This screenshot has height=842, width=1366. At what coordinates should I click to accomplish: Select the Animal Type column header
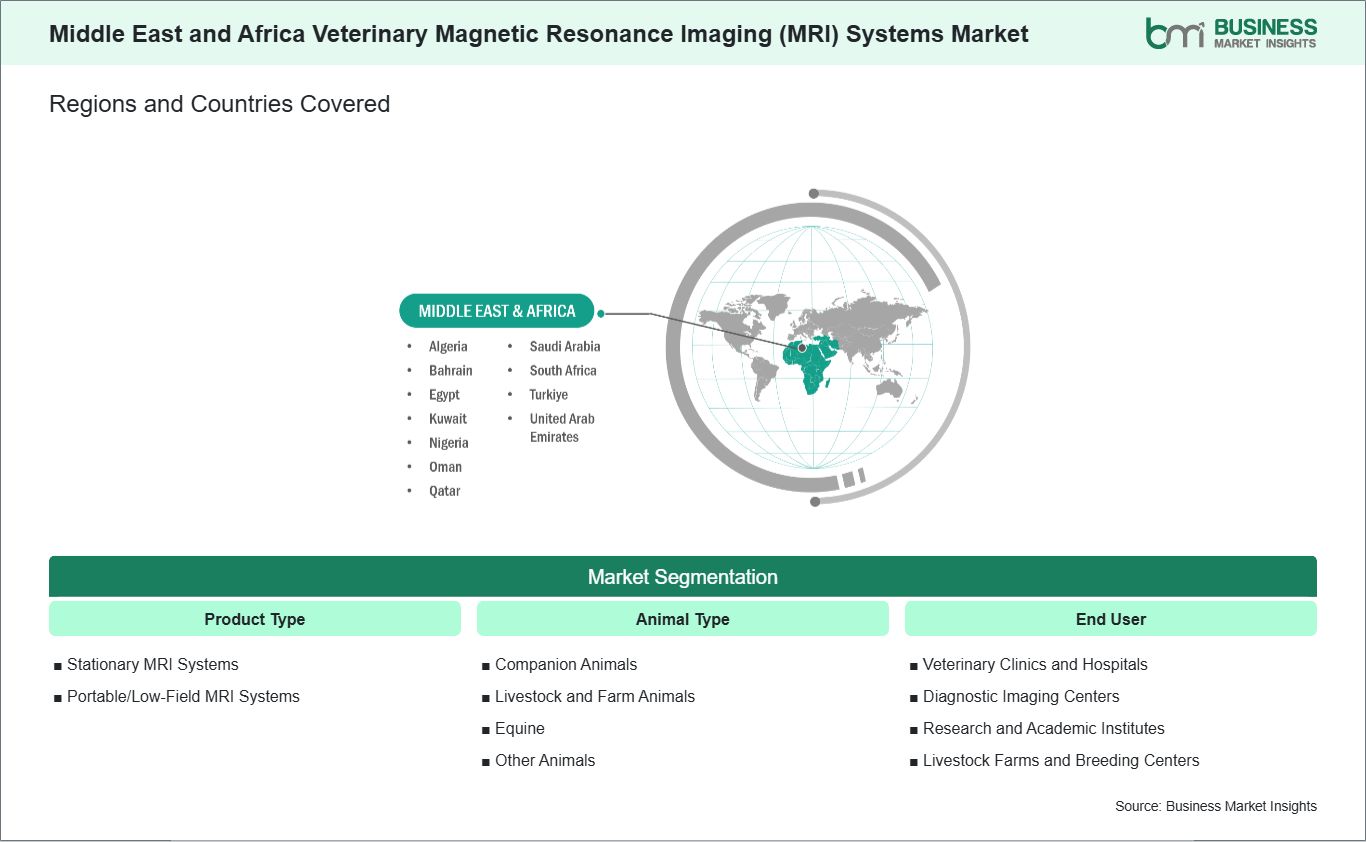pyautogui.click(x=683, y=619)
